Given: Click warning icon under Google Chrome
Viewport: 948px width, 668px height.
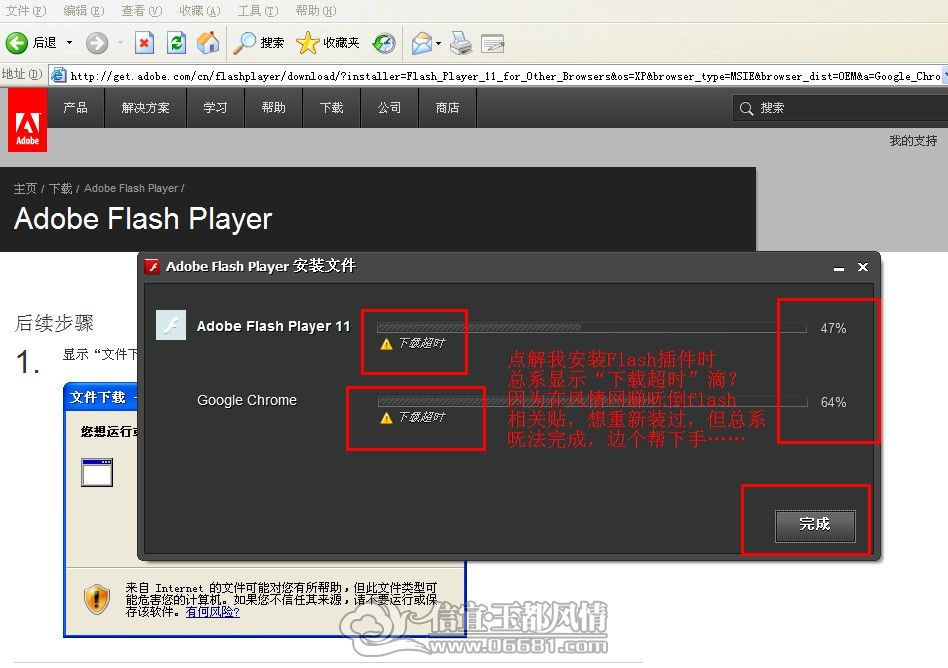Looking at the screenshot, I should 386,418.
